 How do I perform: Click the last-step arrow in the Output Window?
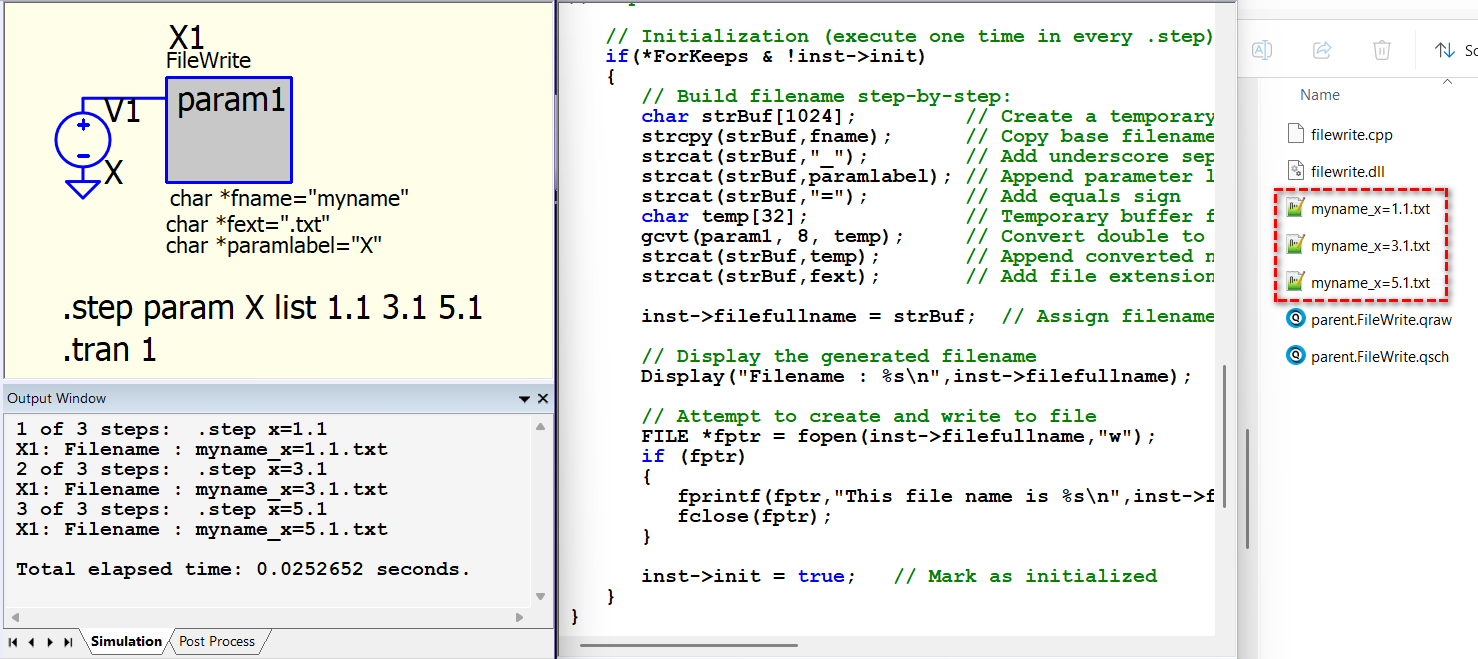coord(66,641)
